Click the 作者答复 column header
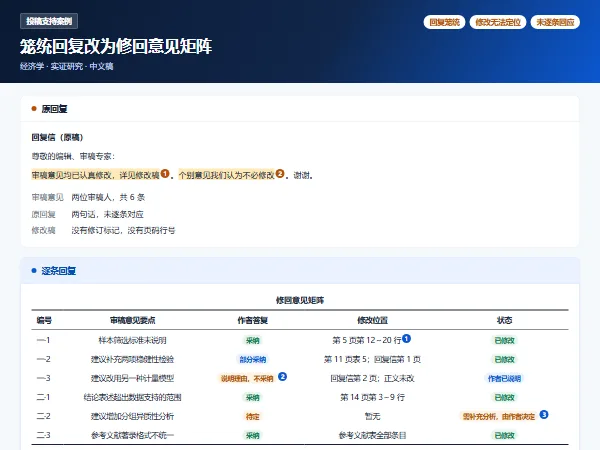Screen dimensions: 600x450 tap(253, 320)
